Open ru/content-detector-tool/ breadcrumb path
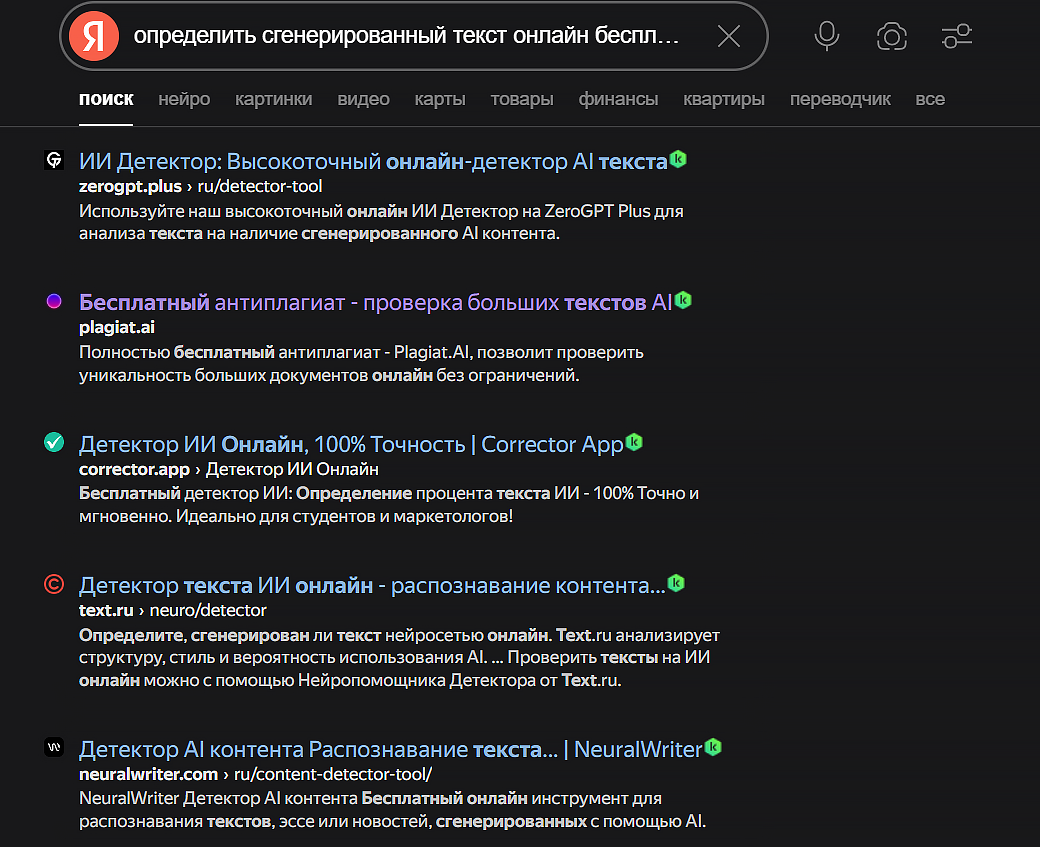1040x847 pixels. point(333,774)
